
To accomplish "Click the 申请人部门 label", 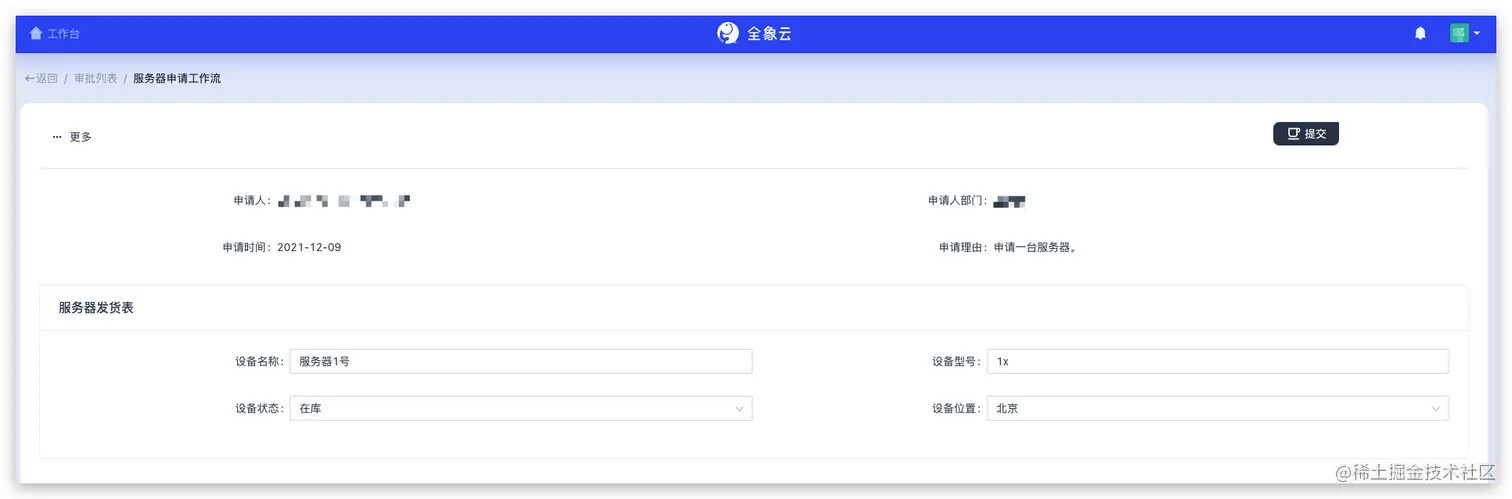I will pos(957,201).
